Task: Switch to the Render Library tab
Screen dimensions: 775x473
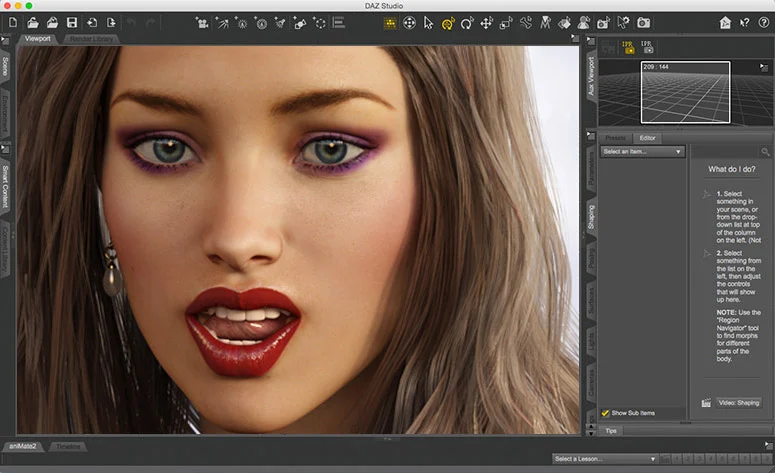Action: [91, 39]
